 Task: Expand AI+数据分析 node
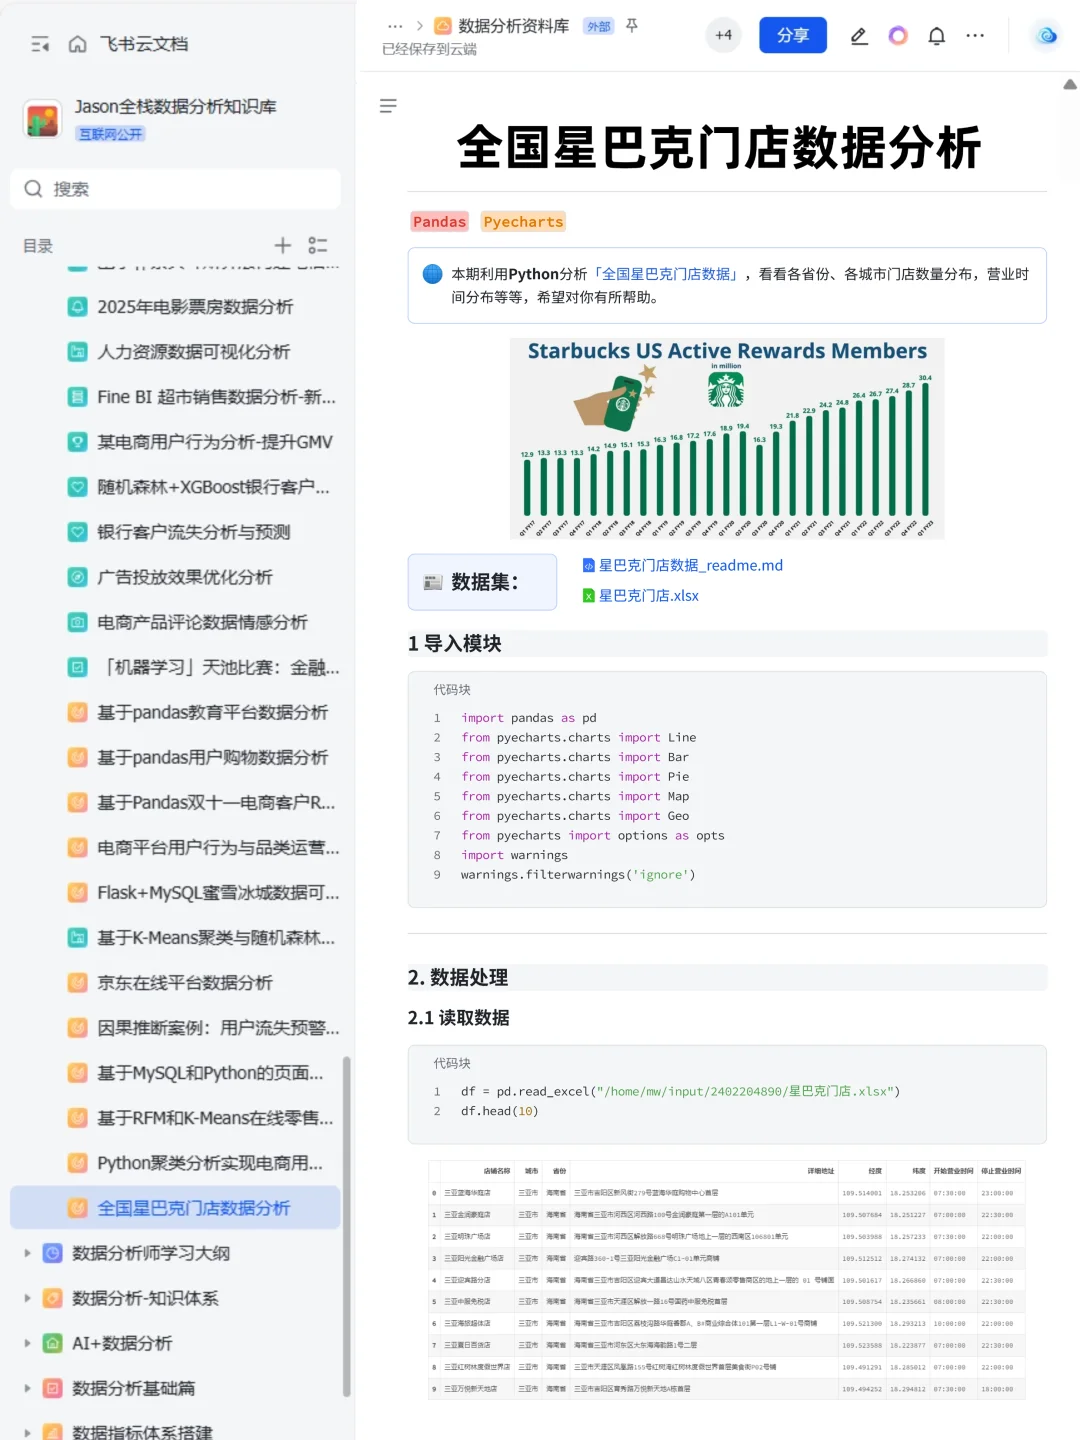[x=27, y=1343]
